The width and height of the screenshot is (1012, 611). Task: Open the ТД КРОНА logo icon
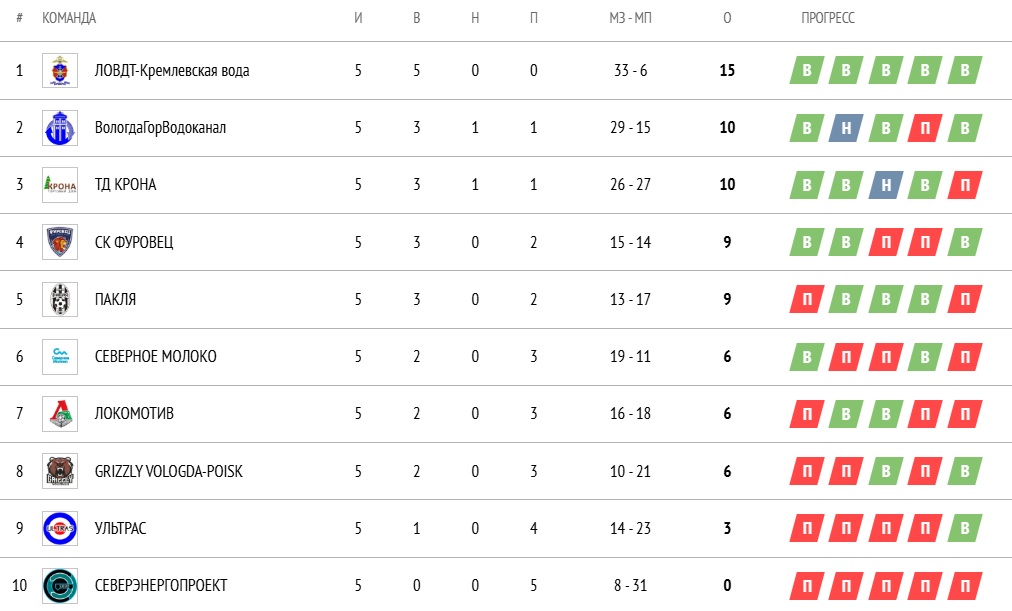pos(59,185)
